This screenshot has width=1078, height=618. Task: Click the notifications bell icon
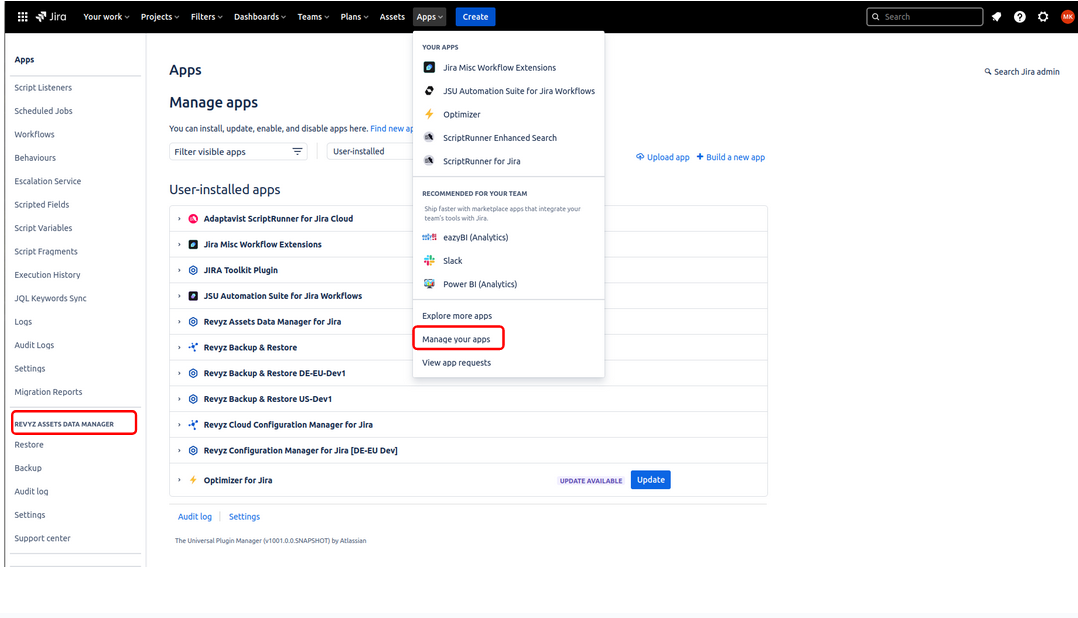click(996, 17)
